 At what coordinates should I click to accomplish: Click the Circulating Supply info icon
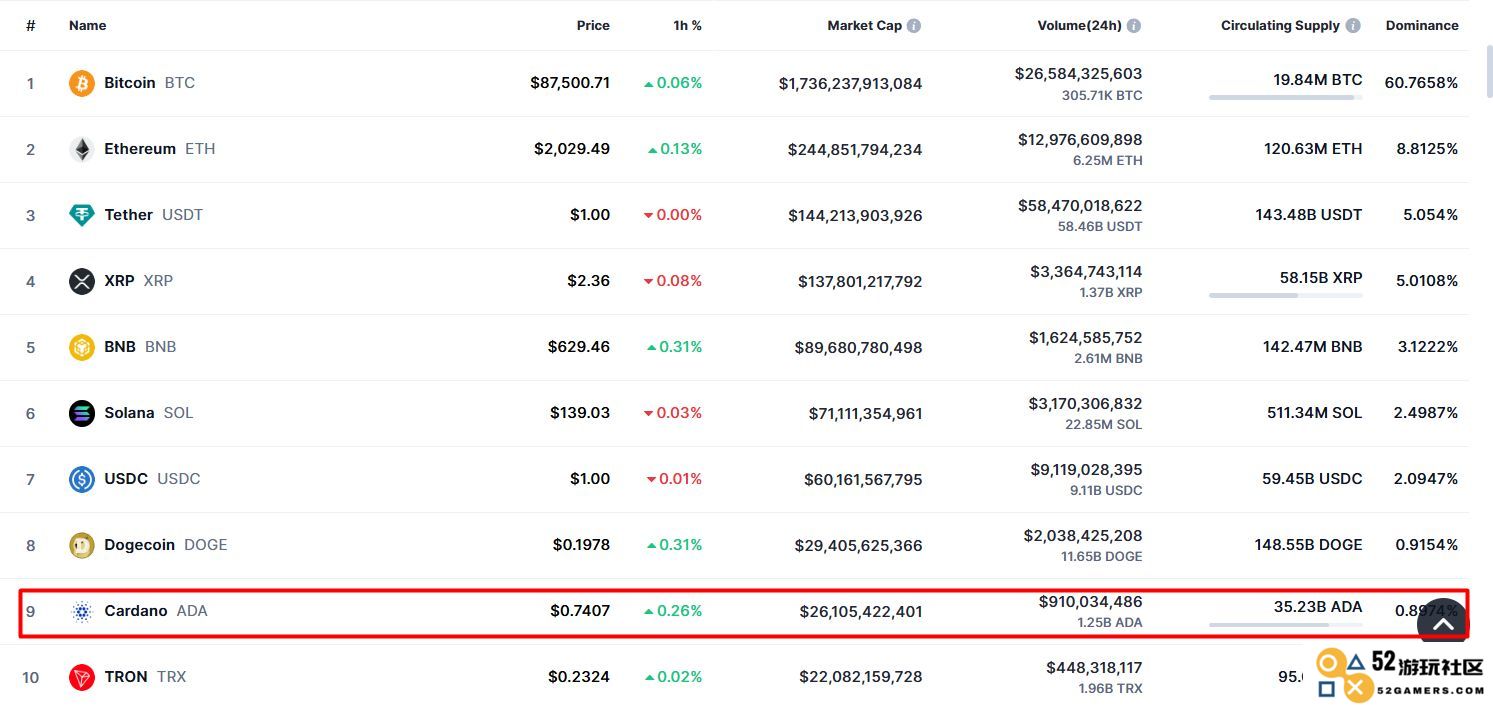1353,26
